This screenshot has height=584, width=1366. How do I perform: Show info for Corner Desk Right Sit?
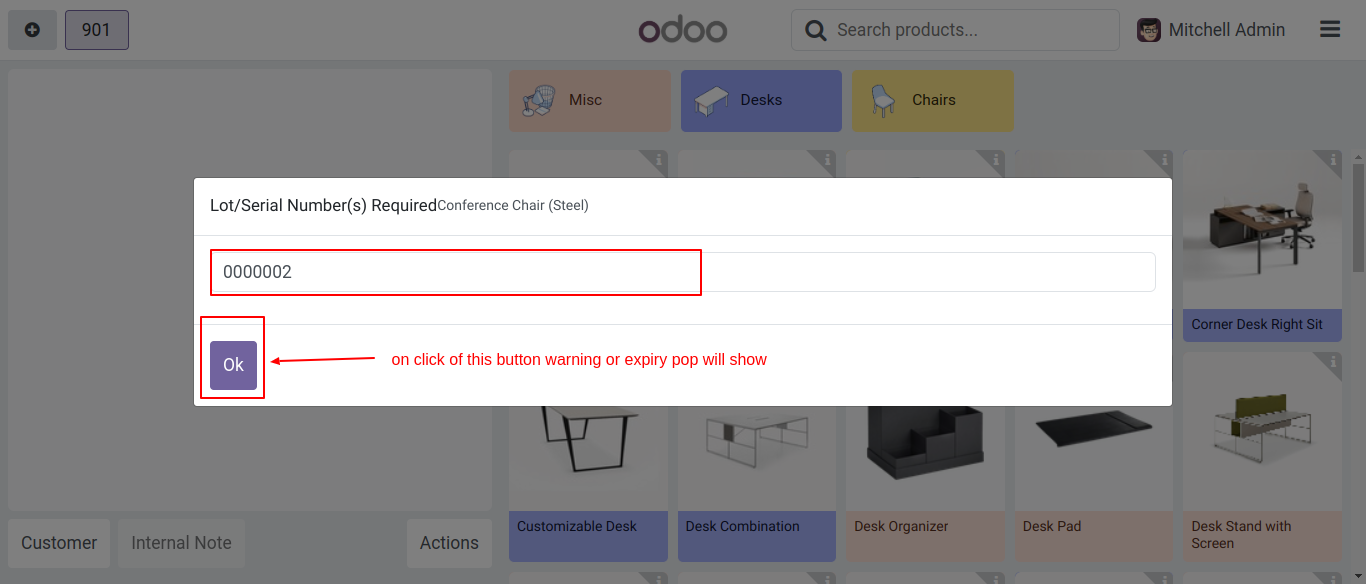[1332, 160]
